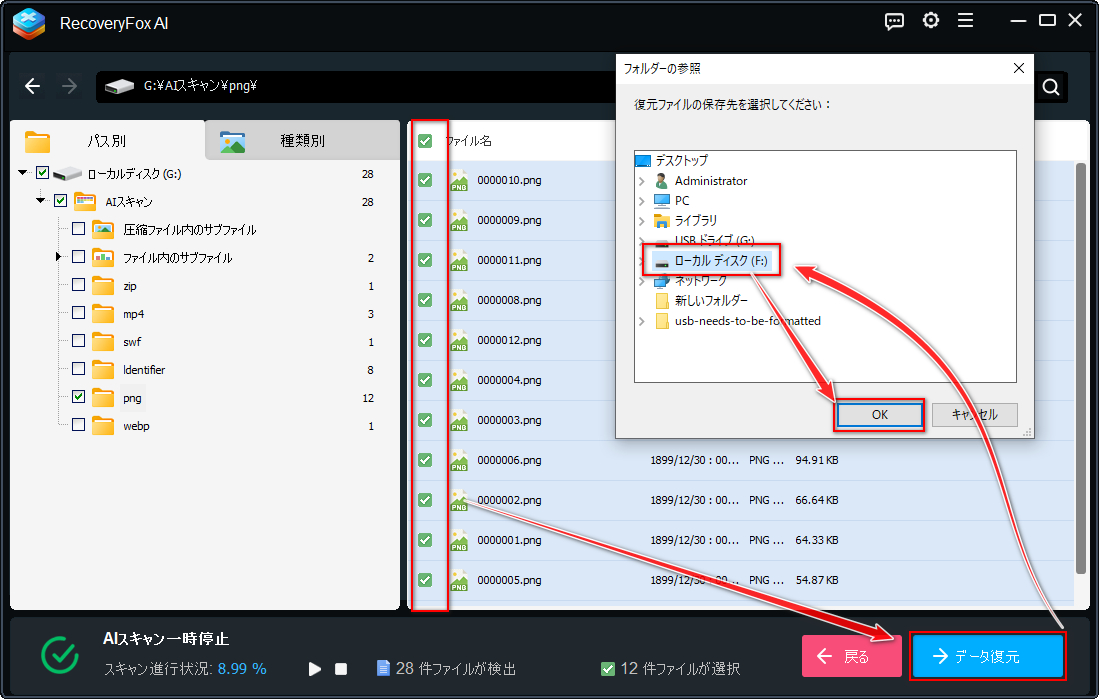Viewport: 1099px width, 699px height.
Task: Click the feedback chat icon in title bar
Action: click(894, 20)
